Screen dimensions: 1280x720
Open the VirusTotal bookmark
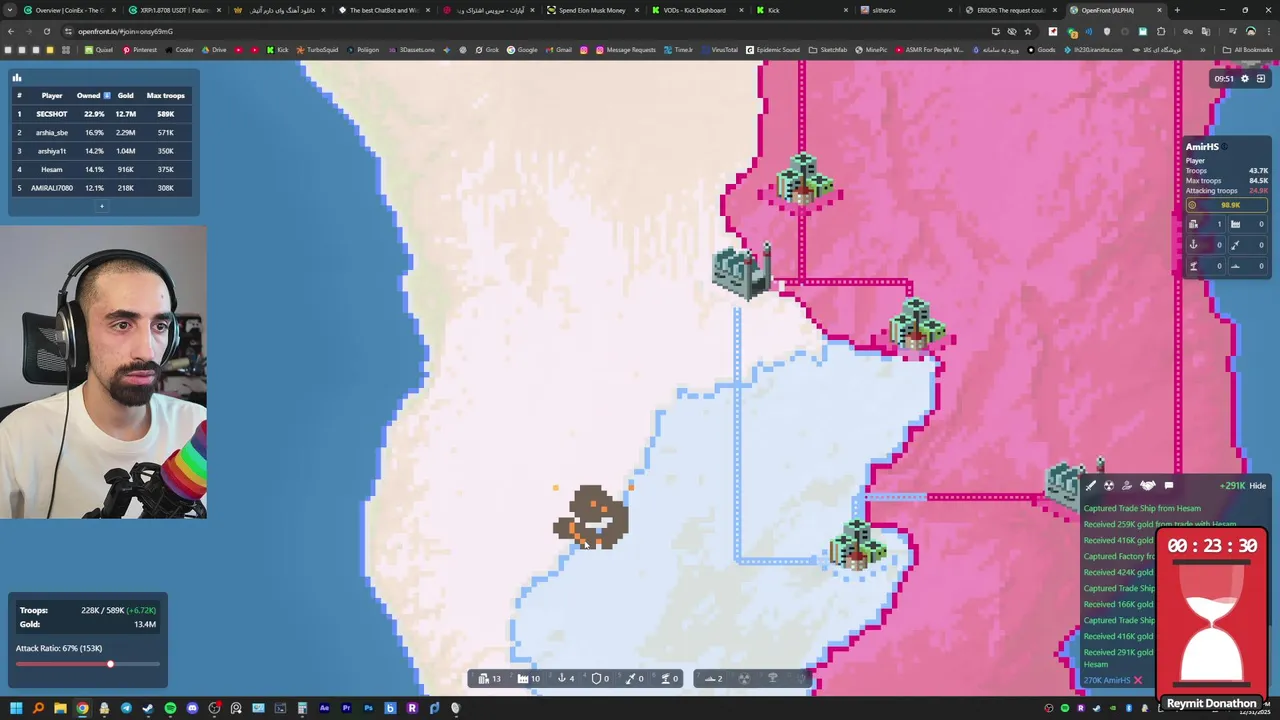tap(719, 50)
